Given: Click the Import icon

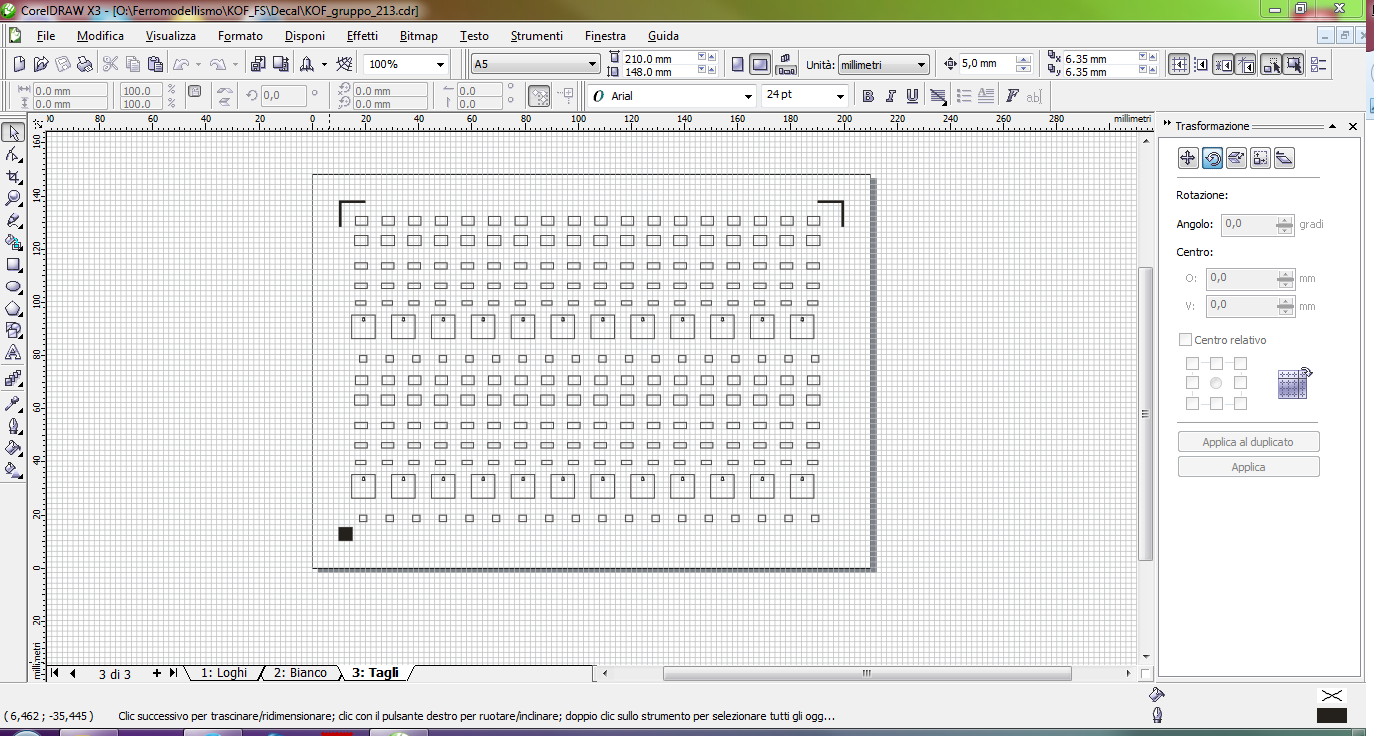Looking at the screenshot, I should click(257, 64).
